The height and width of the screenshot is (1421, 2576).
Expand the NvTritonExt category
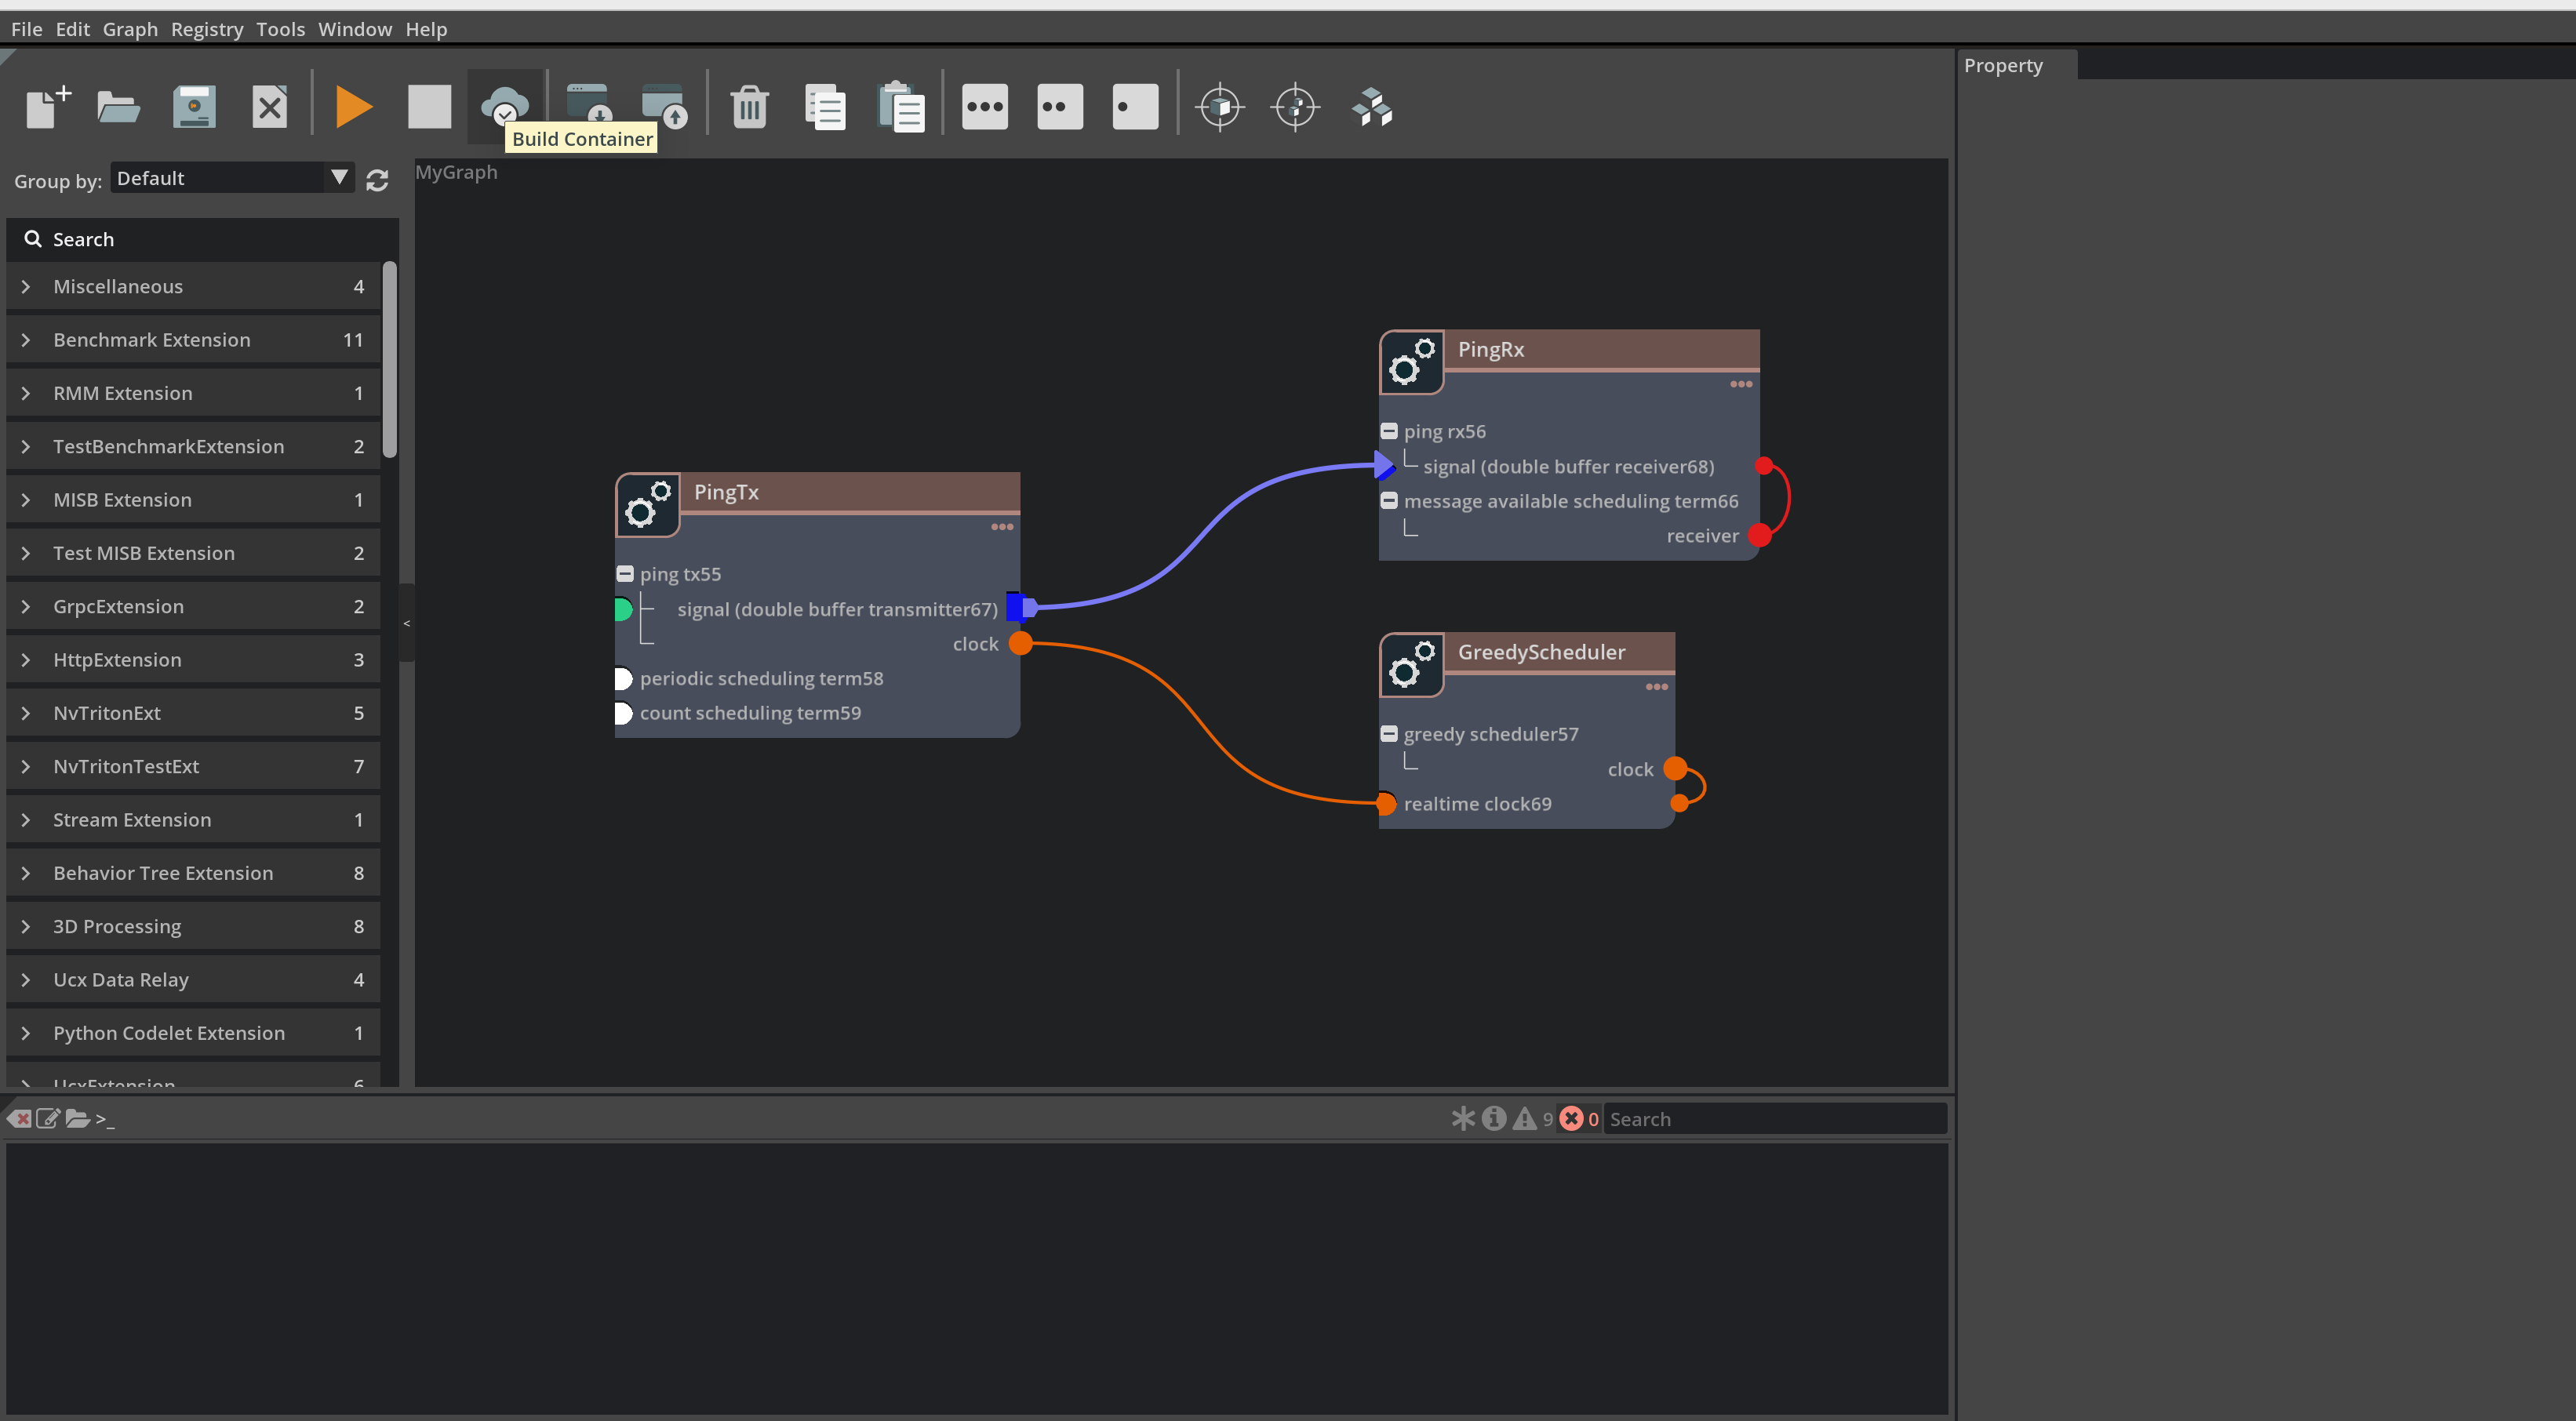193,713
